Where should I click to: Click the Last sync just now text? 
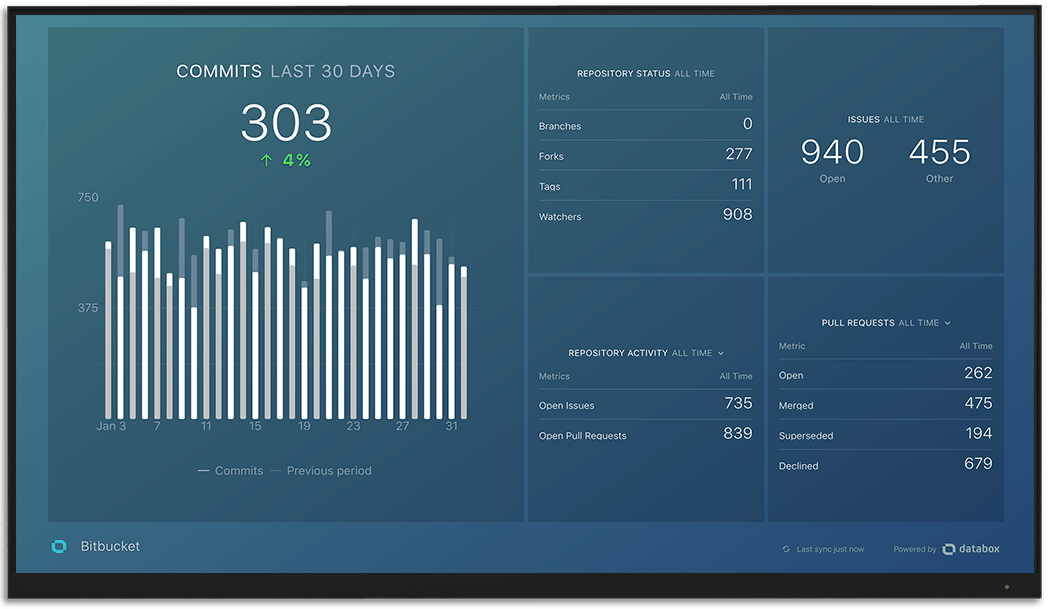830,549
